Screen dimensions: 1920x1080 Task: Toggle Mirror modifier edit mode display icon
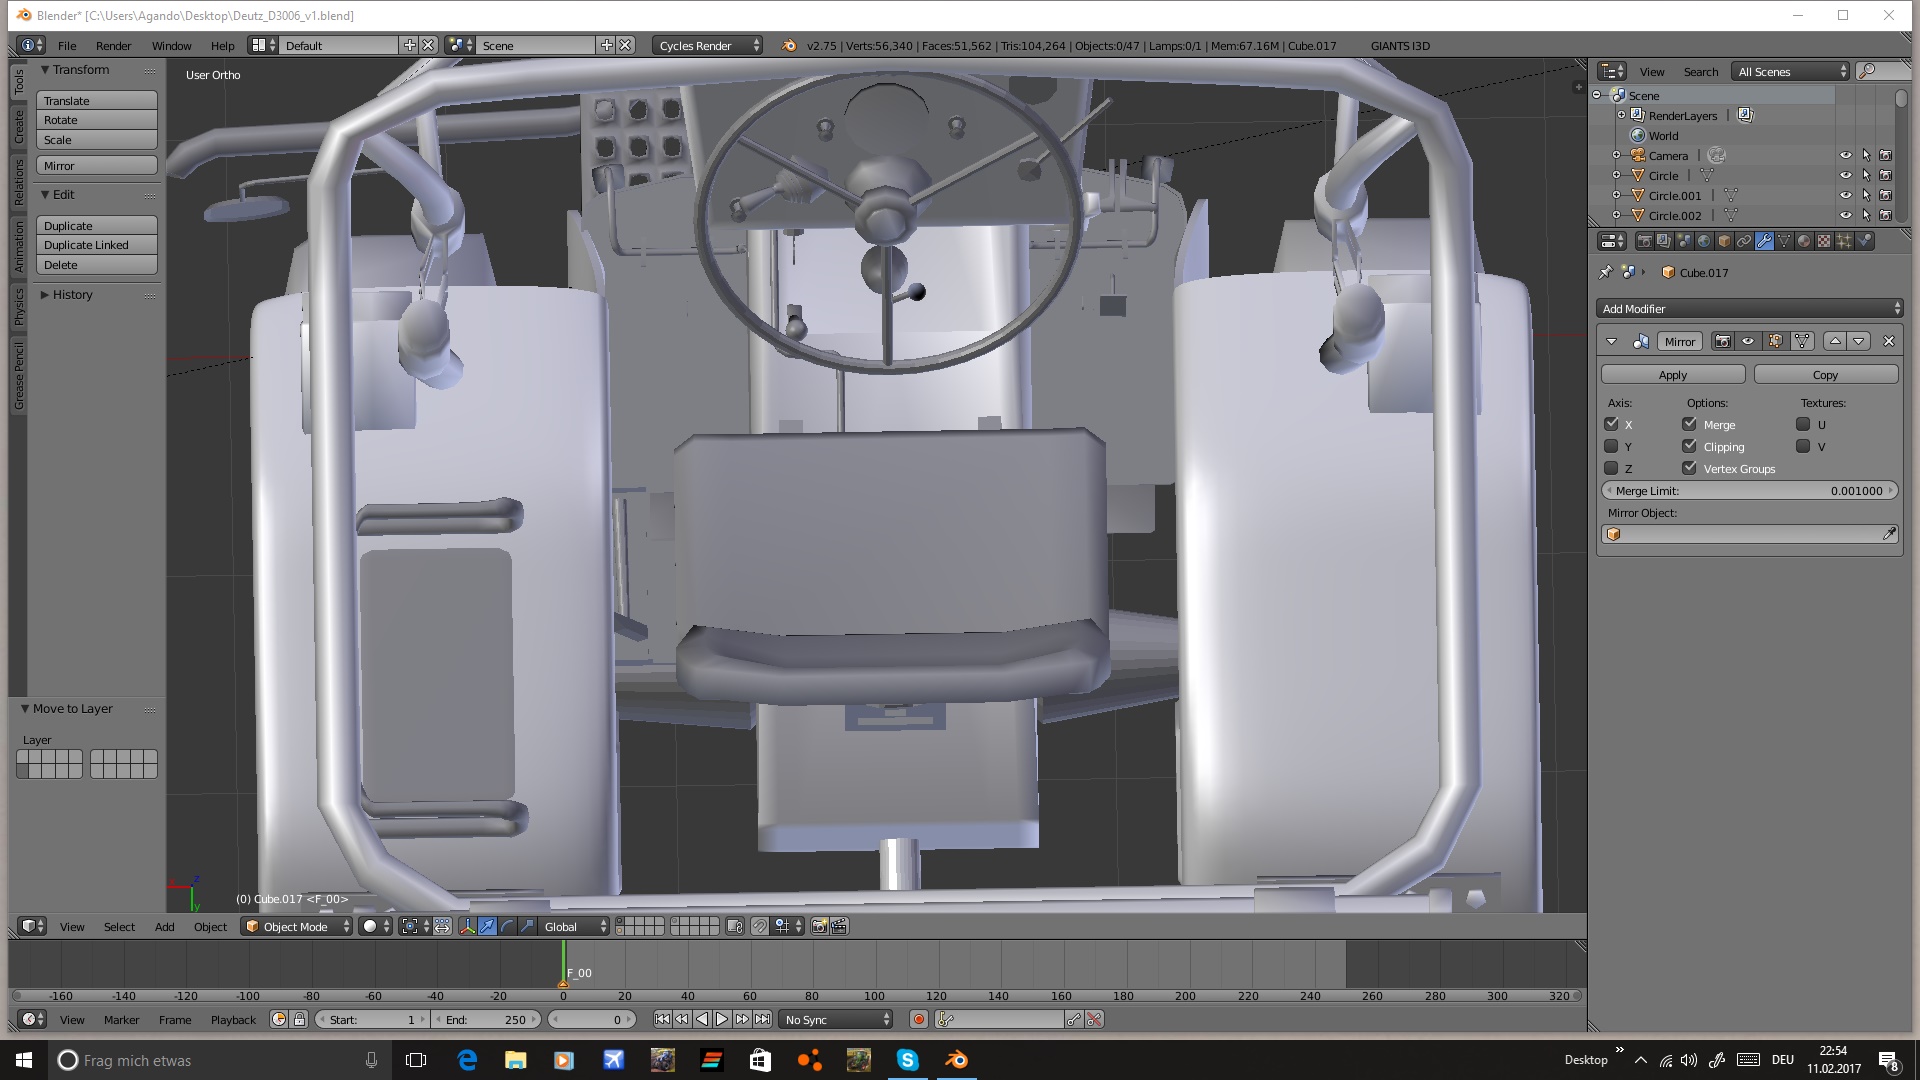[x=1776, y=341]
